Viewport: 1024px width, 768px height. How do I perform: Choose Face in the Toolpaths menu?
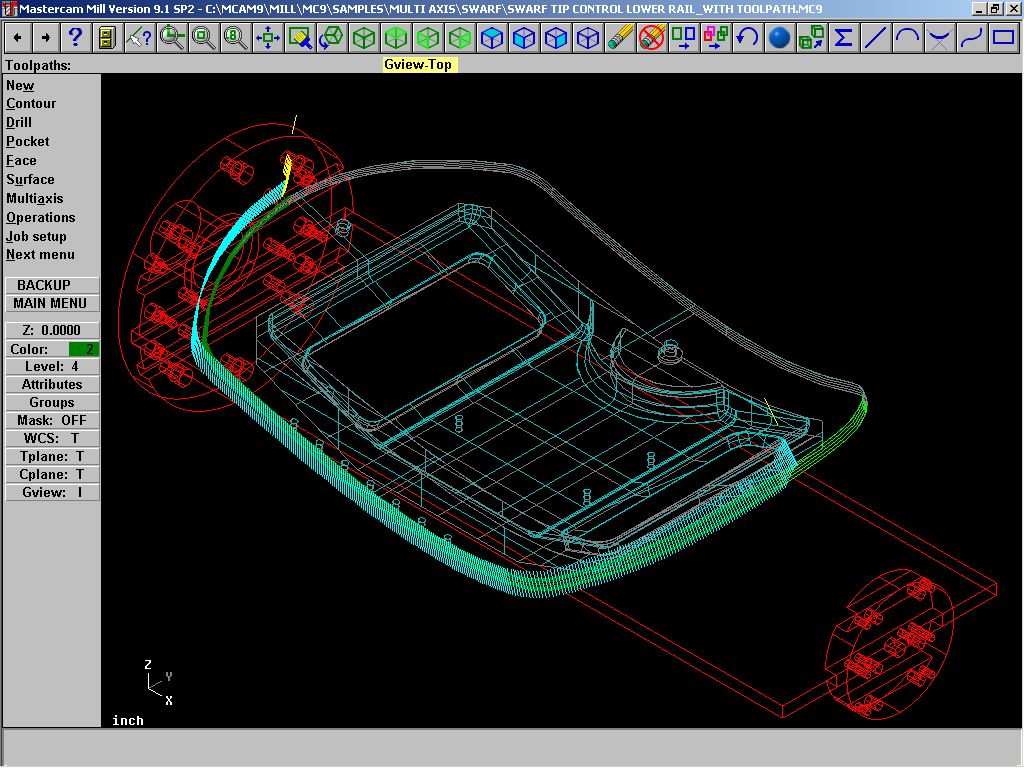[x=22, y=161]
